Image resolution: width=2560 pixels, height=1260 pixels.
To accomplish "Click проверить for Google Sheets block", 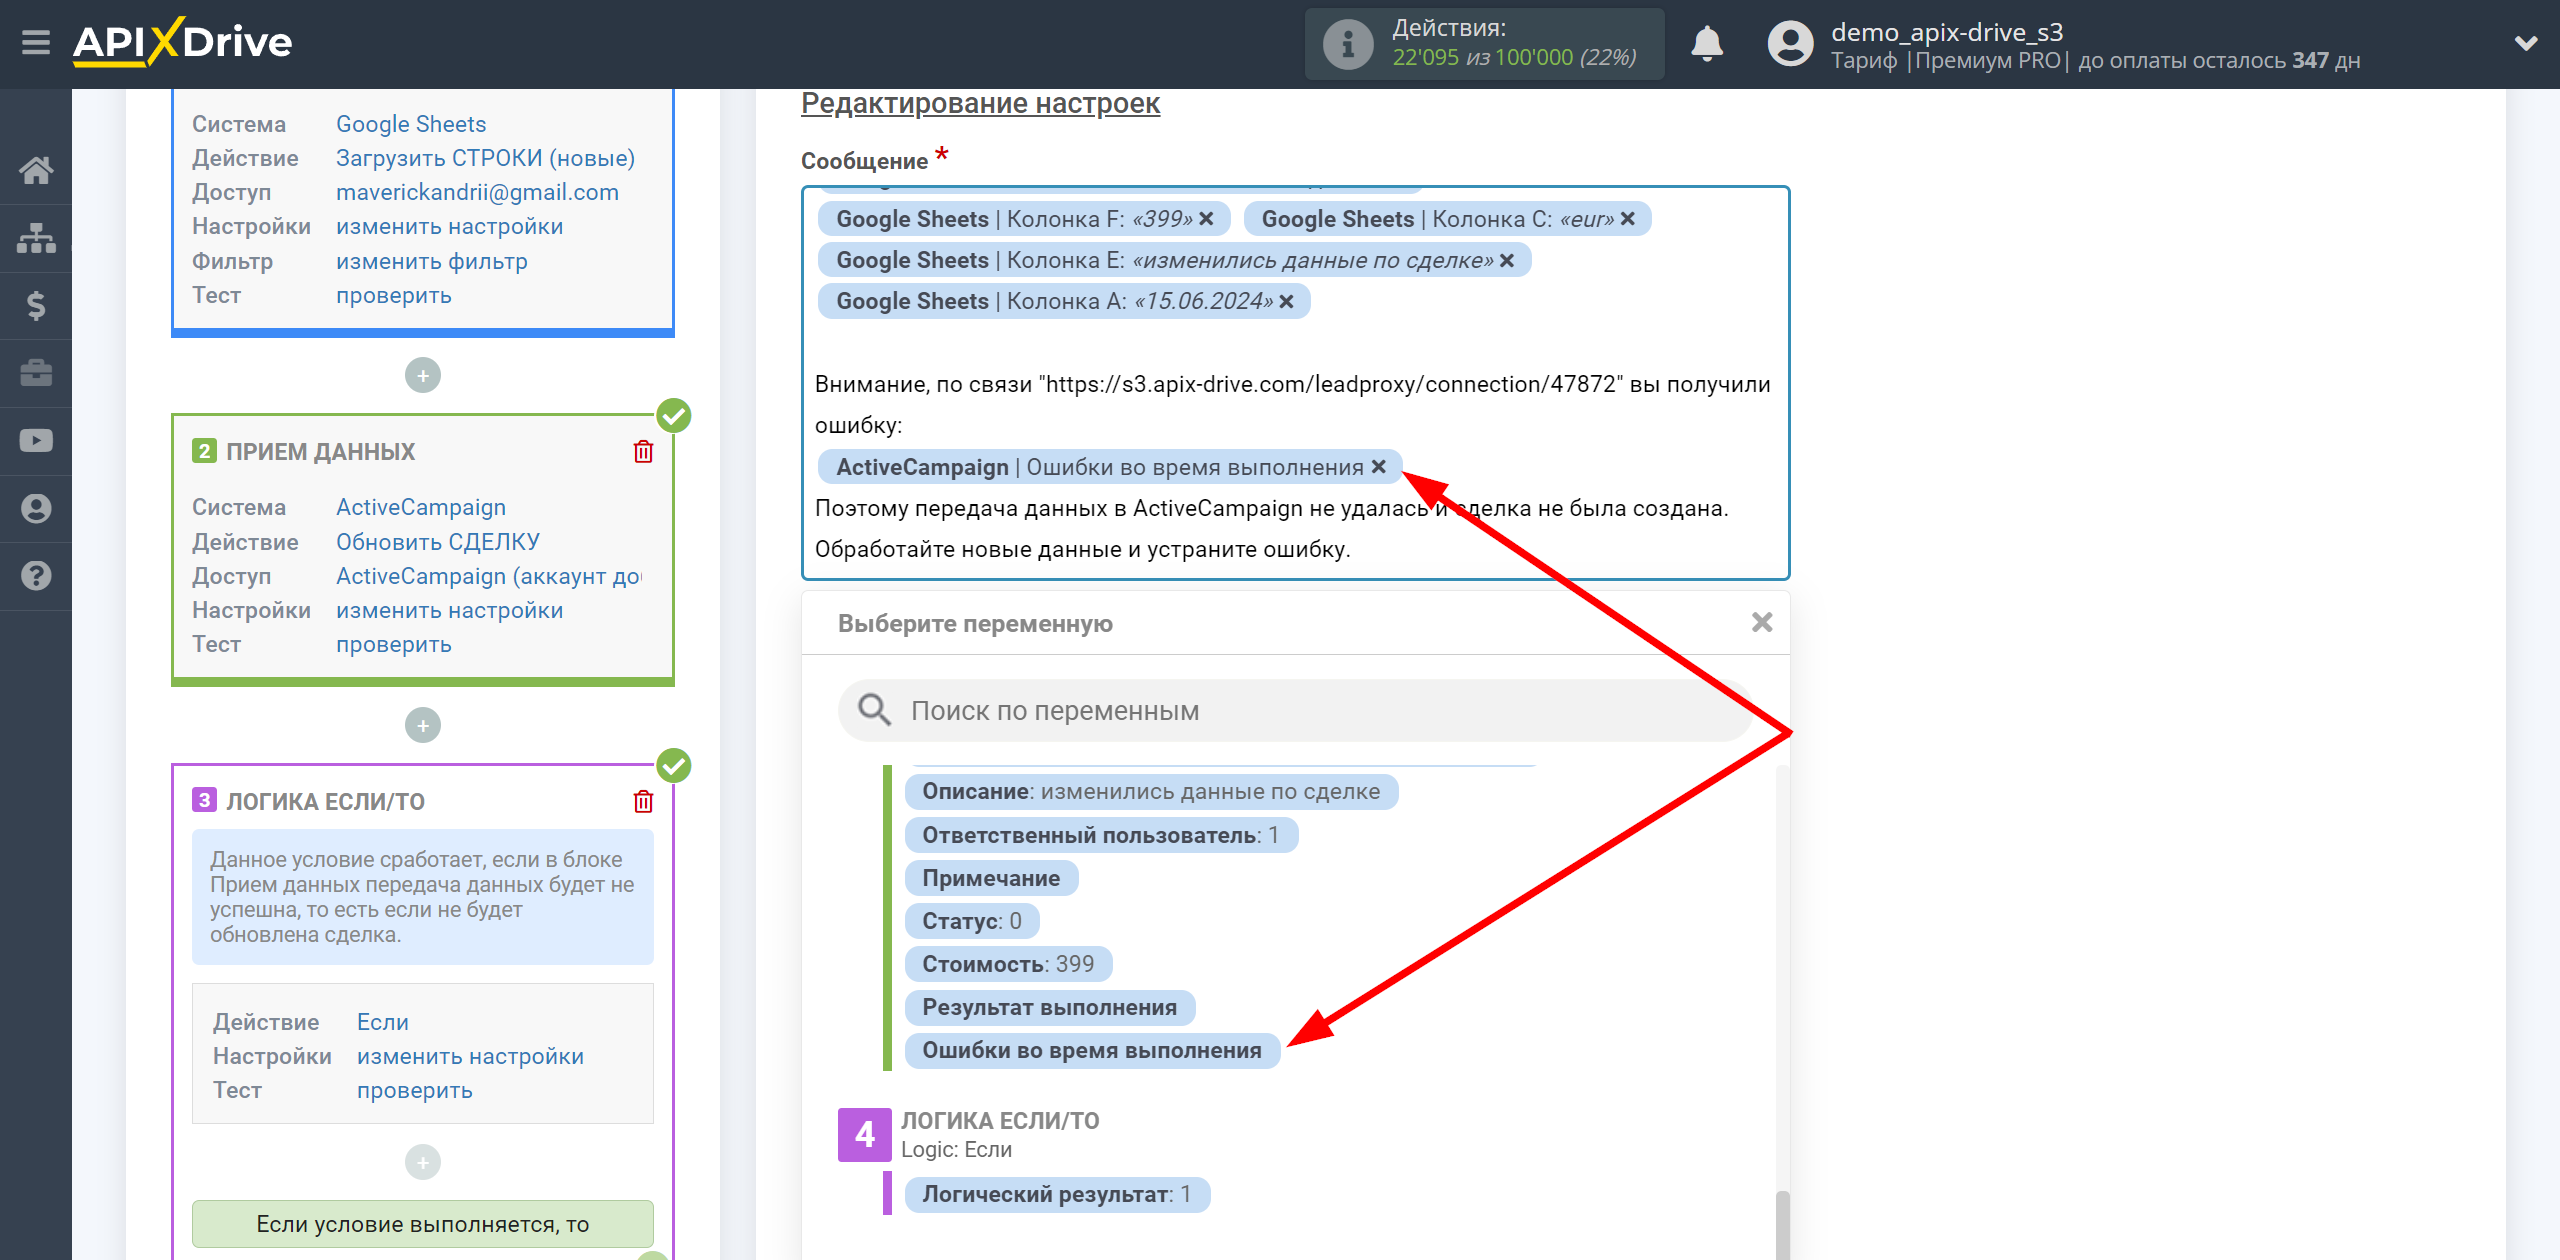I will (393, 295).
